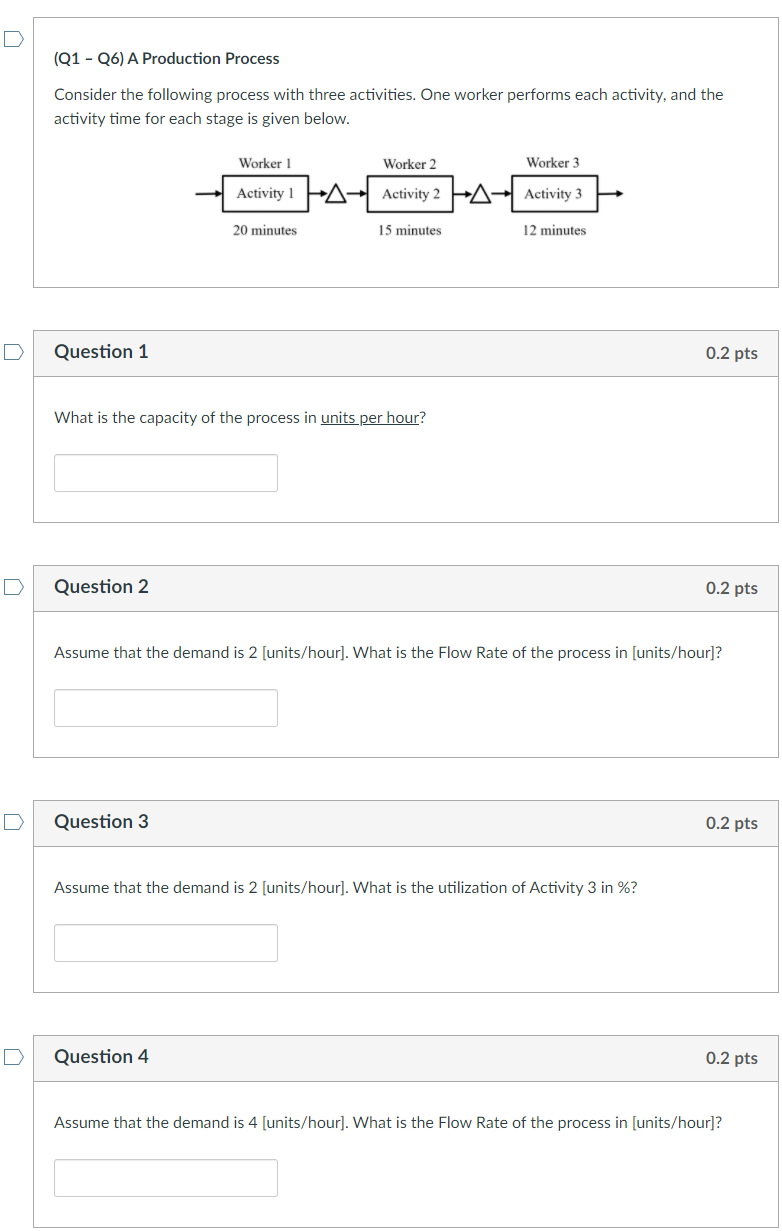Click the 0.2 pts label on Question 1

pos(733,353)
